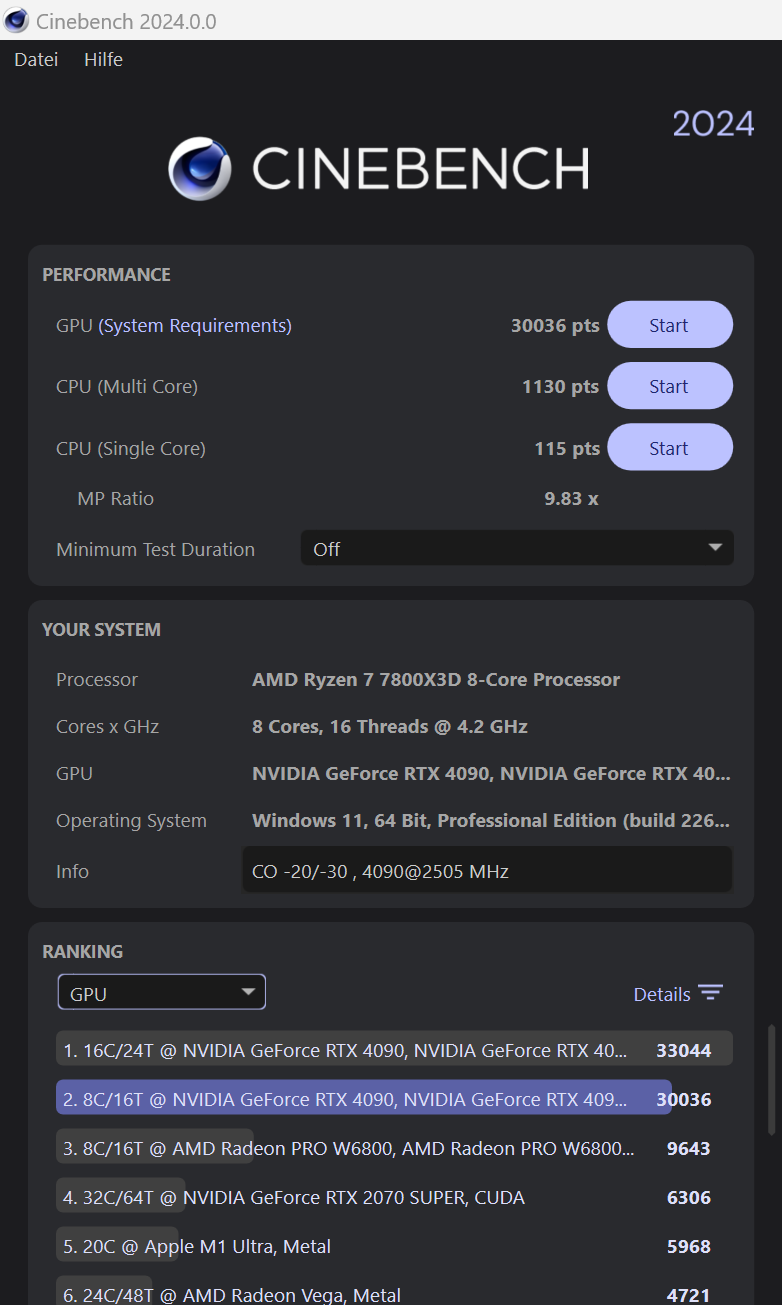Click inside the Info text field
The width and height of the screenshot is (782, 1305).
point(487,870)
